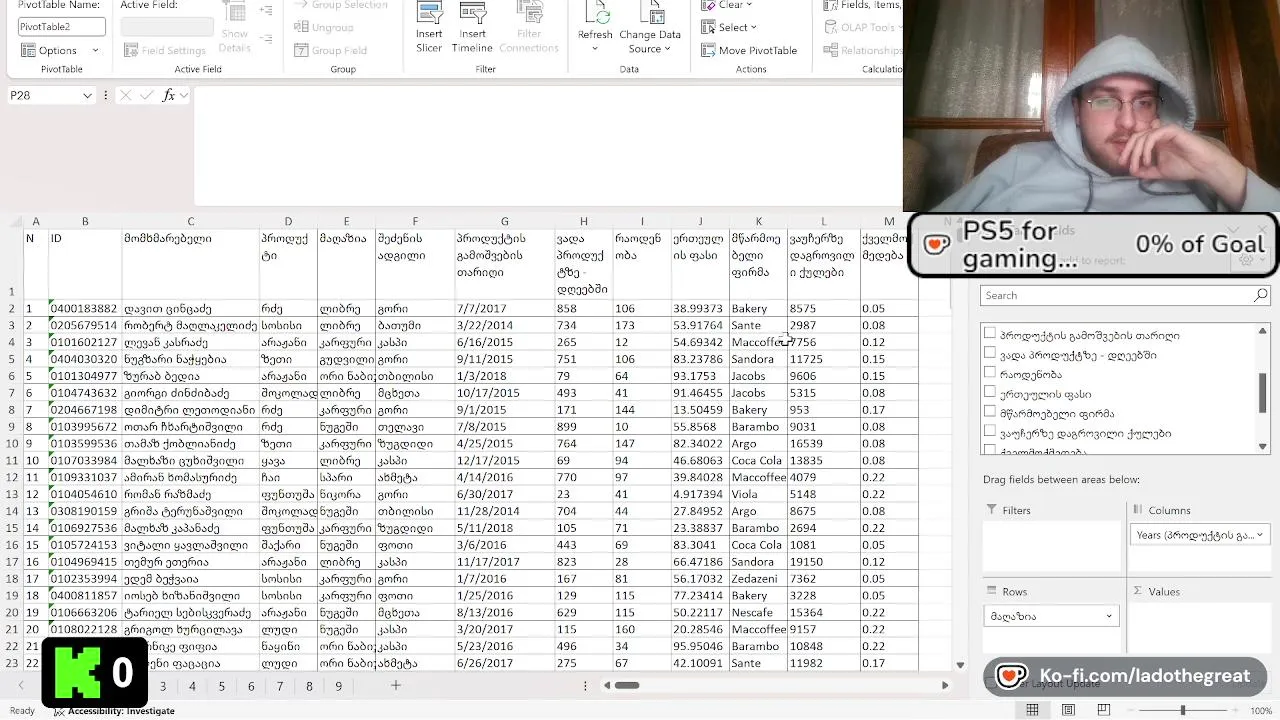The image size is (1280, 720).
Task: Refresh the PivotTable data
Action: (x=595, y=28)
